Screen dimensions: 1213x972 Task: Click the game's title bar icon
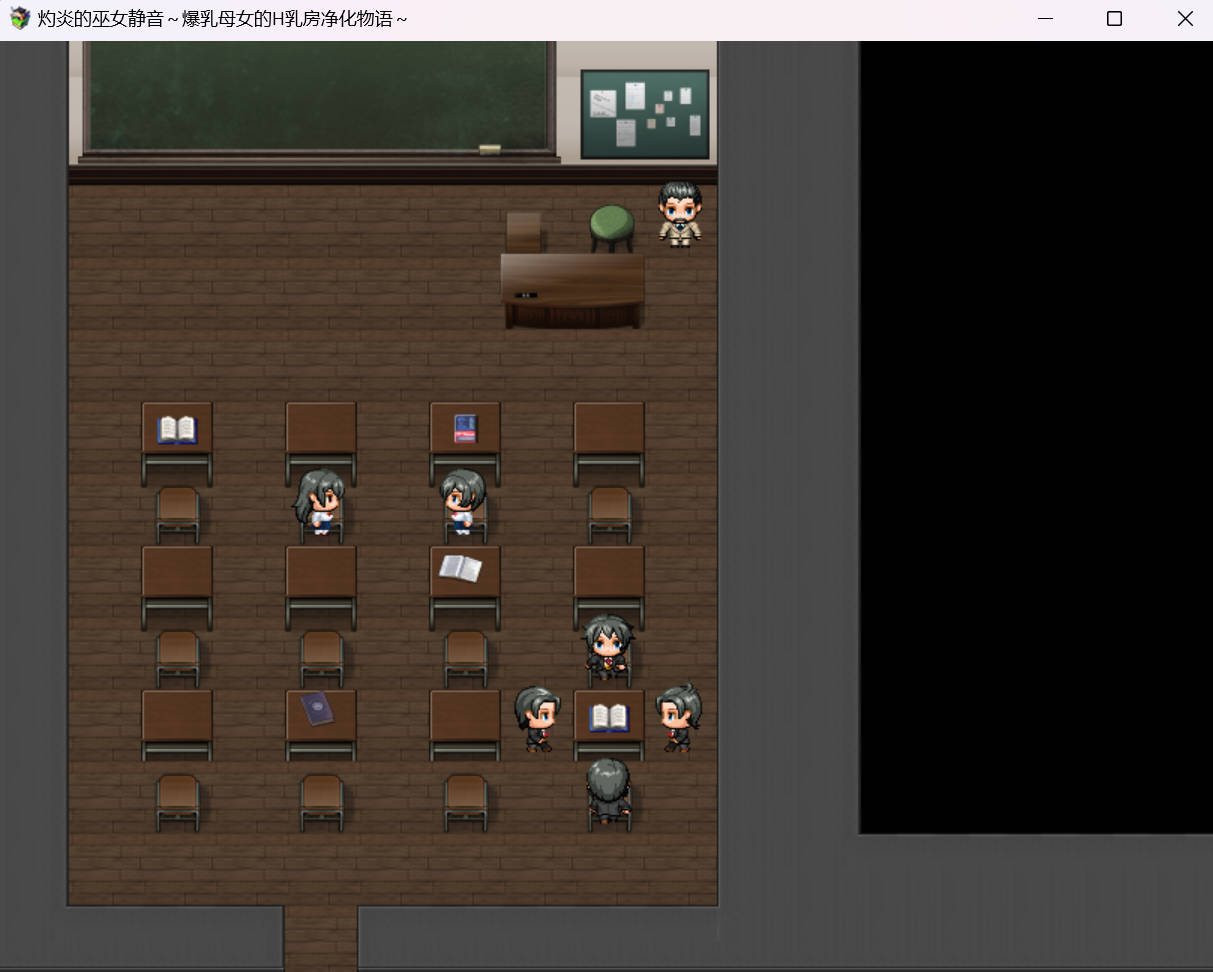click(19, 19)
